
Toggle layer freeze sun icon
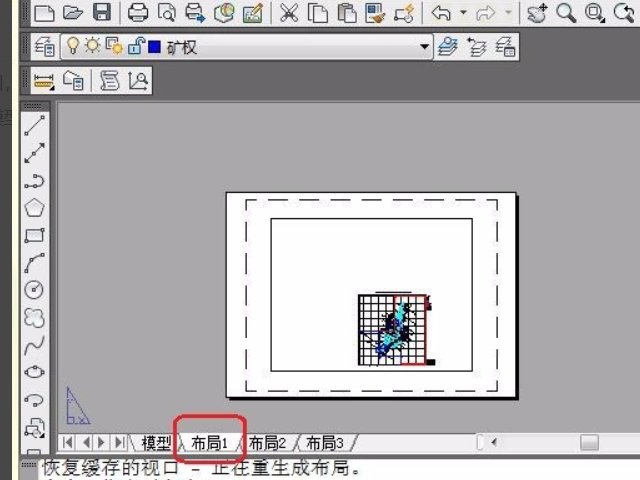(91, 47)
